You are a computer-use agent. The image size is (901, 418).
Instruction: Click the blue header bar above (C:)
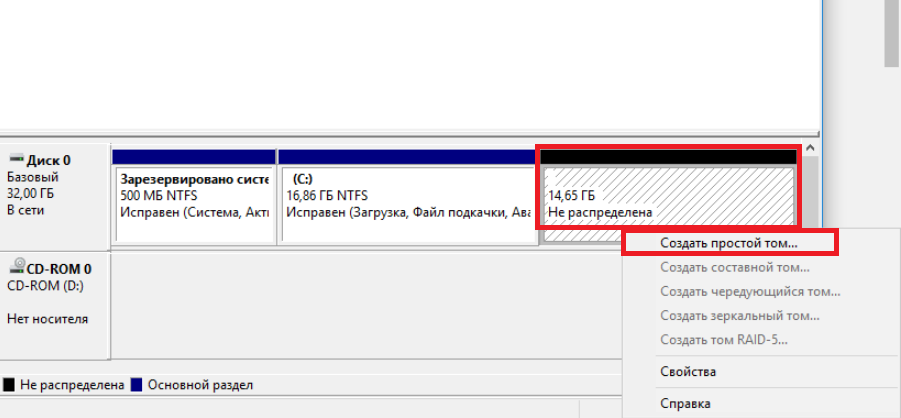[407, 157]
